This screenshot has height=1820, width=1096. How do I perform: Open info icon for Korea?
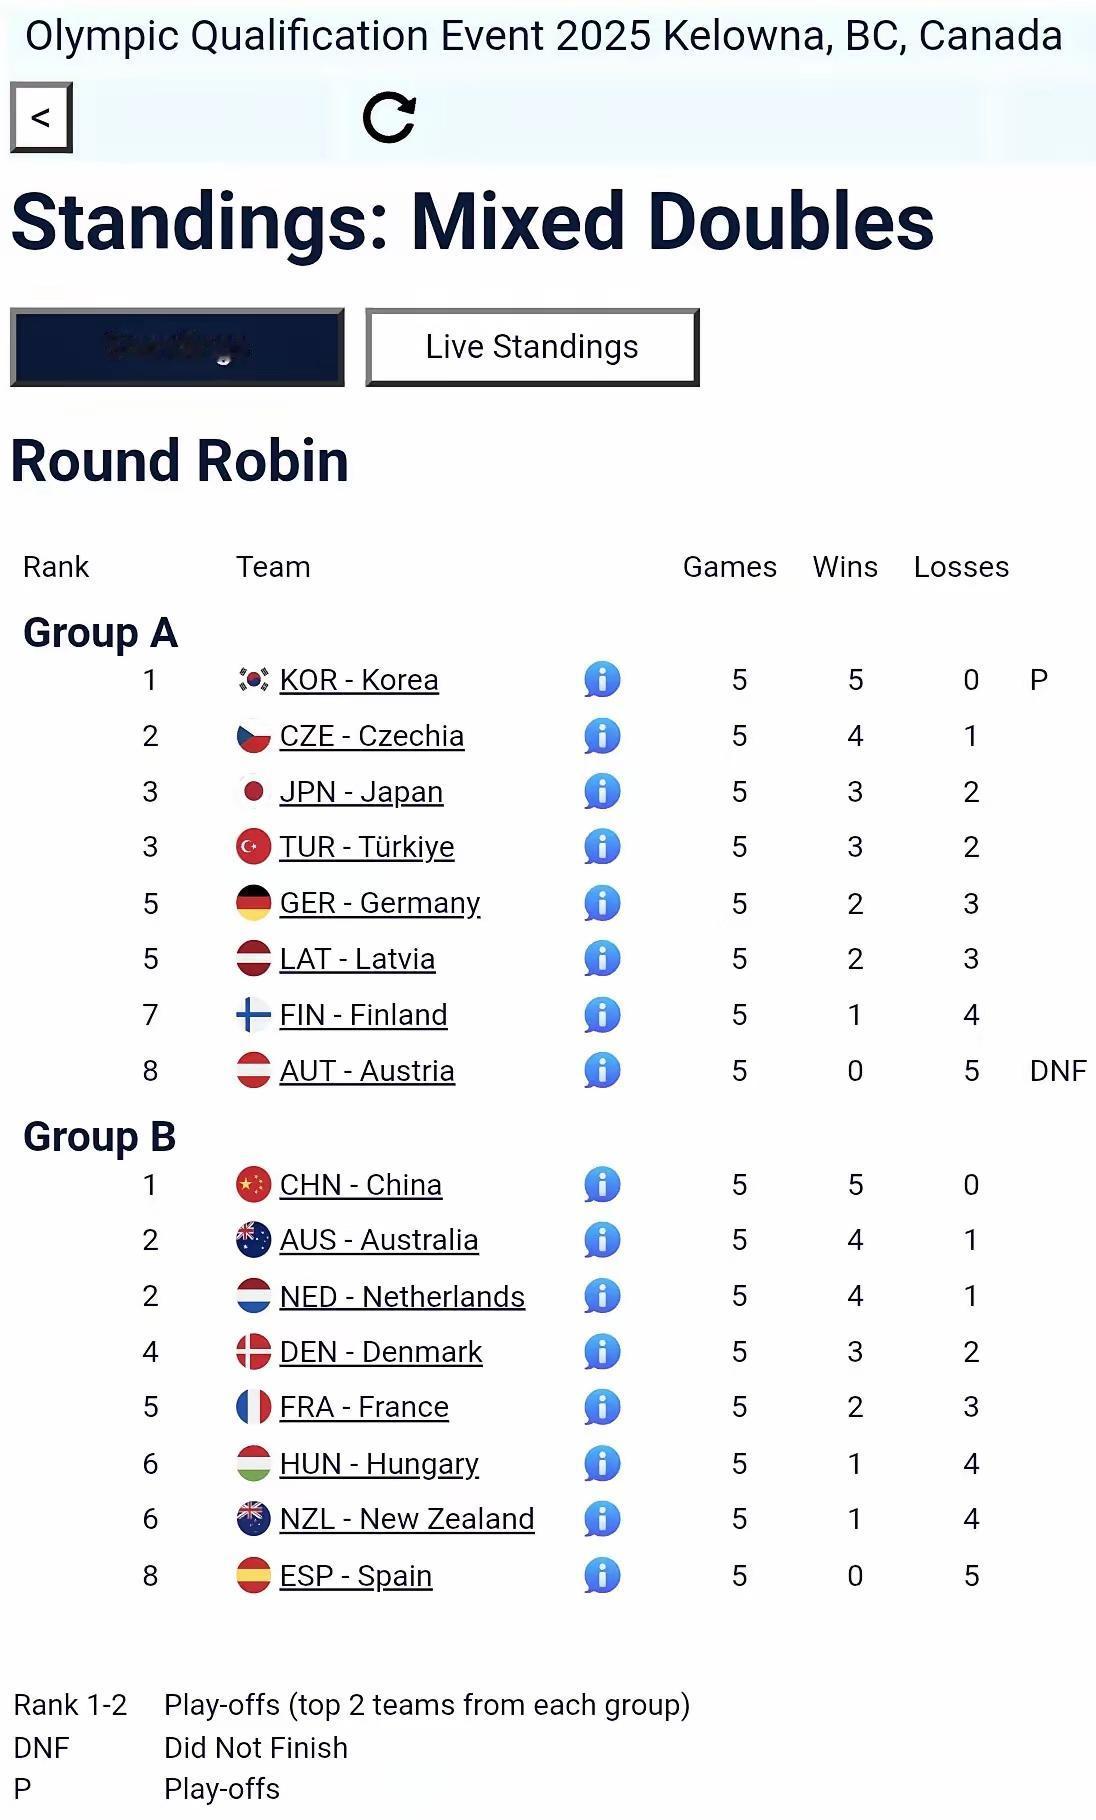coord(602,680)
